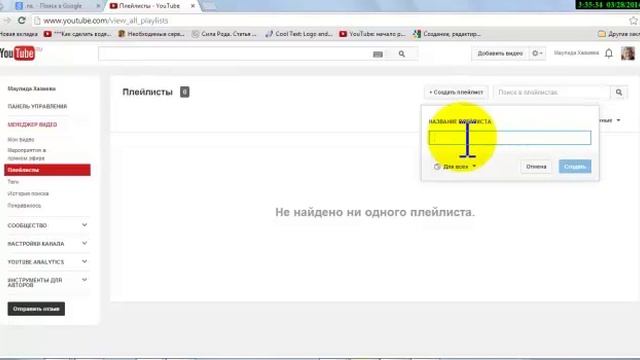The image size is (640, 360).
Task: Open ПАНЕЛЬ УПРАВЛЕНИЯ in the sidebar
Action: [x=37, y=107]
